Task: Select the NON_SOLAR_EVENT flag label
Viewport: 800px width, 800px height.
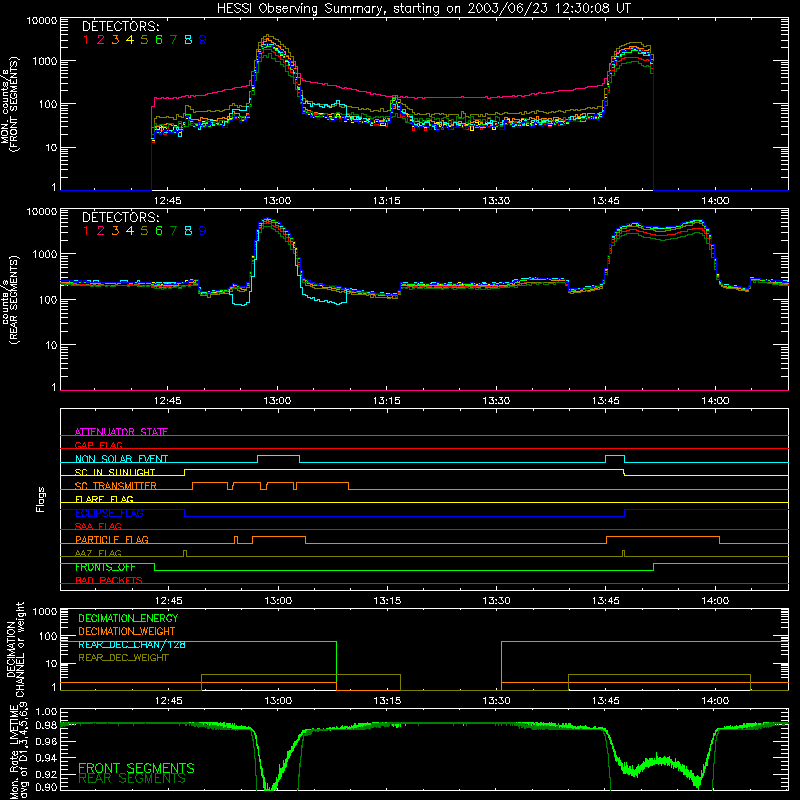Action: tap(121, 459)
